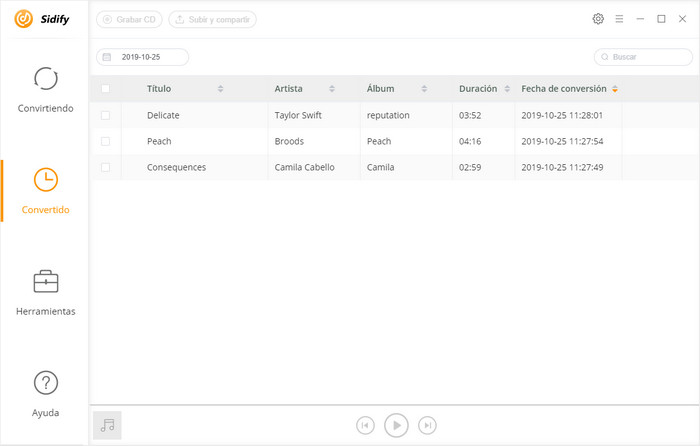Click conversion time 2019-10-25 11:28:01
The width and height of the screenshot is (700, 446).
(x=562, y=115)
